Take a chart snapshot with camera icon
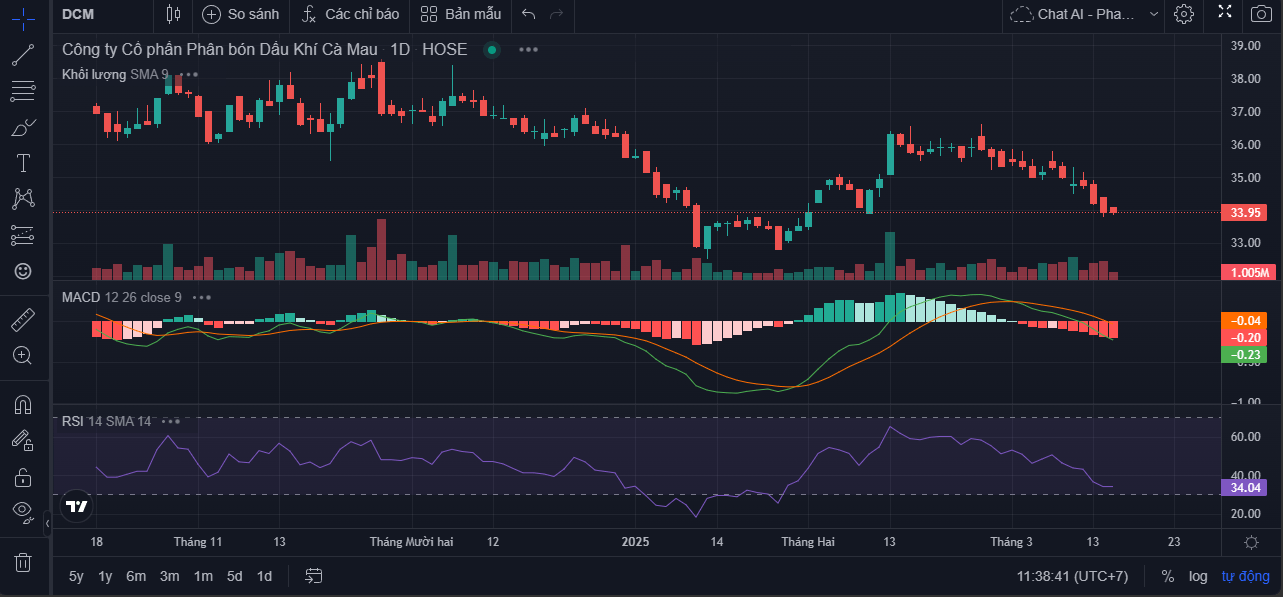This screenshot has height=597, width=1283. (x=1262, y=14)
